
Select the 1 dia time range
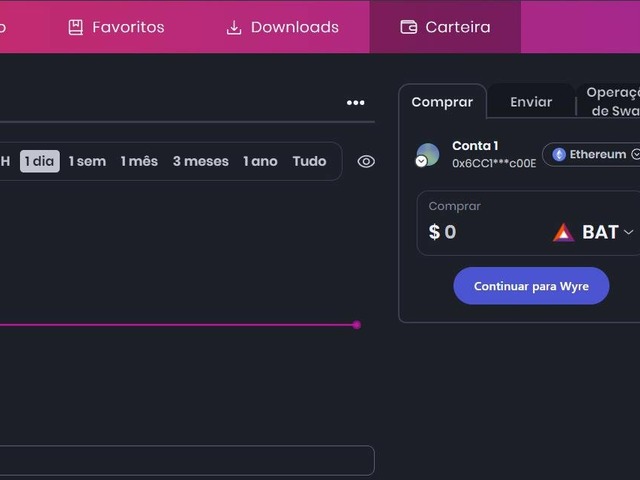[x=40, y=161]
